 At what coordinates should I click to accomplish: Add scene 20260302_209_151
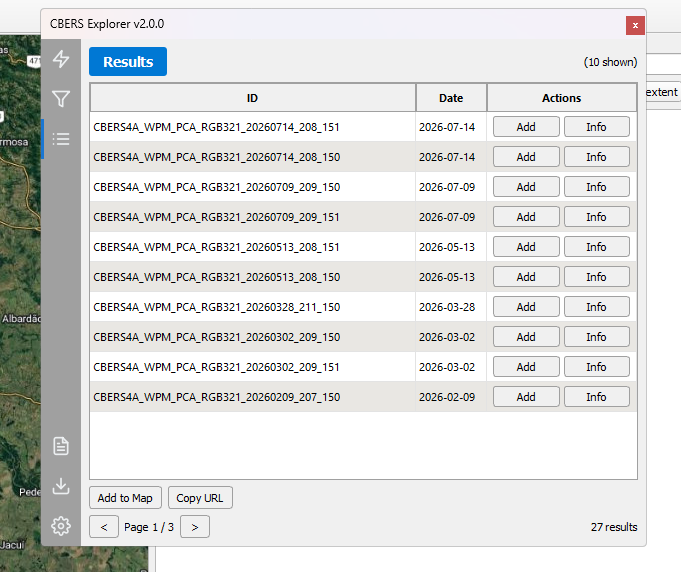pos(526,367)
